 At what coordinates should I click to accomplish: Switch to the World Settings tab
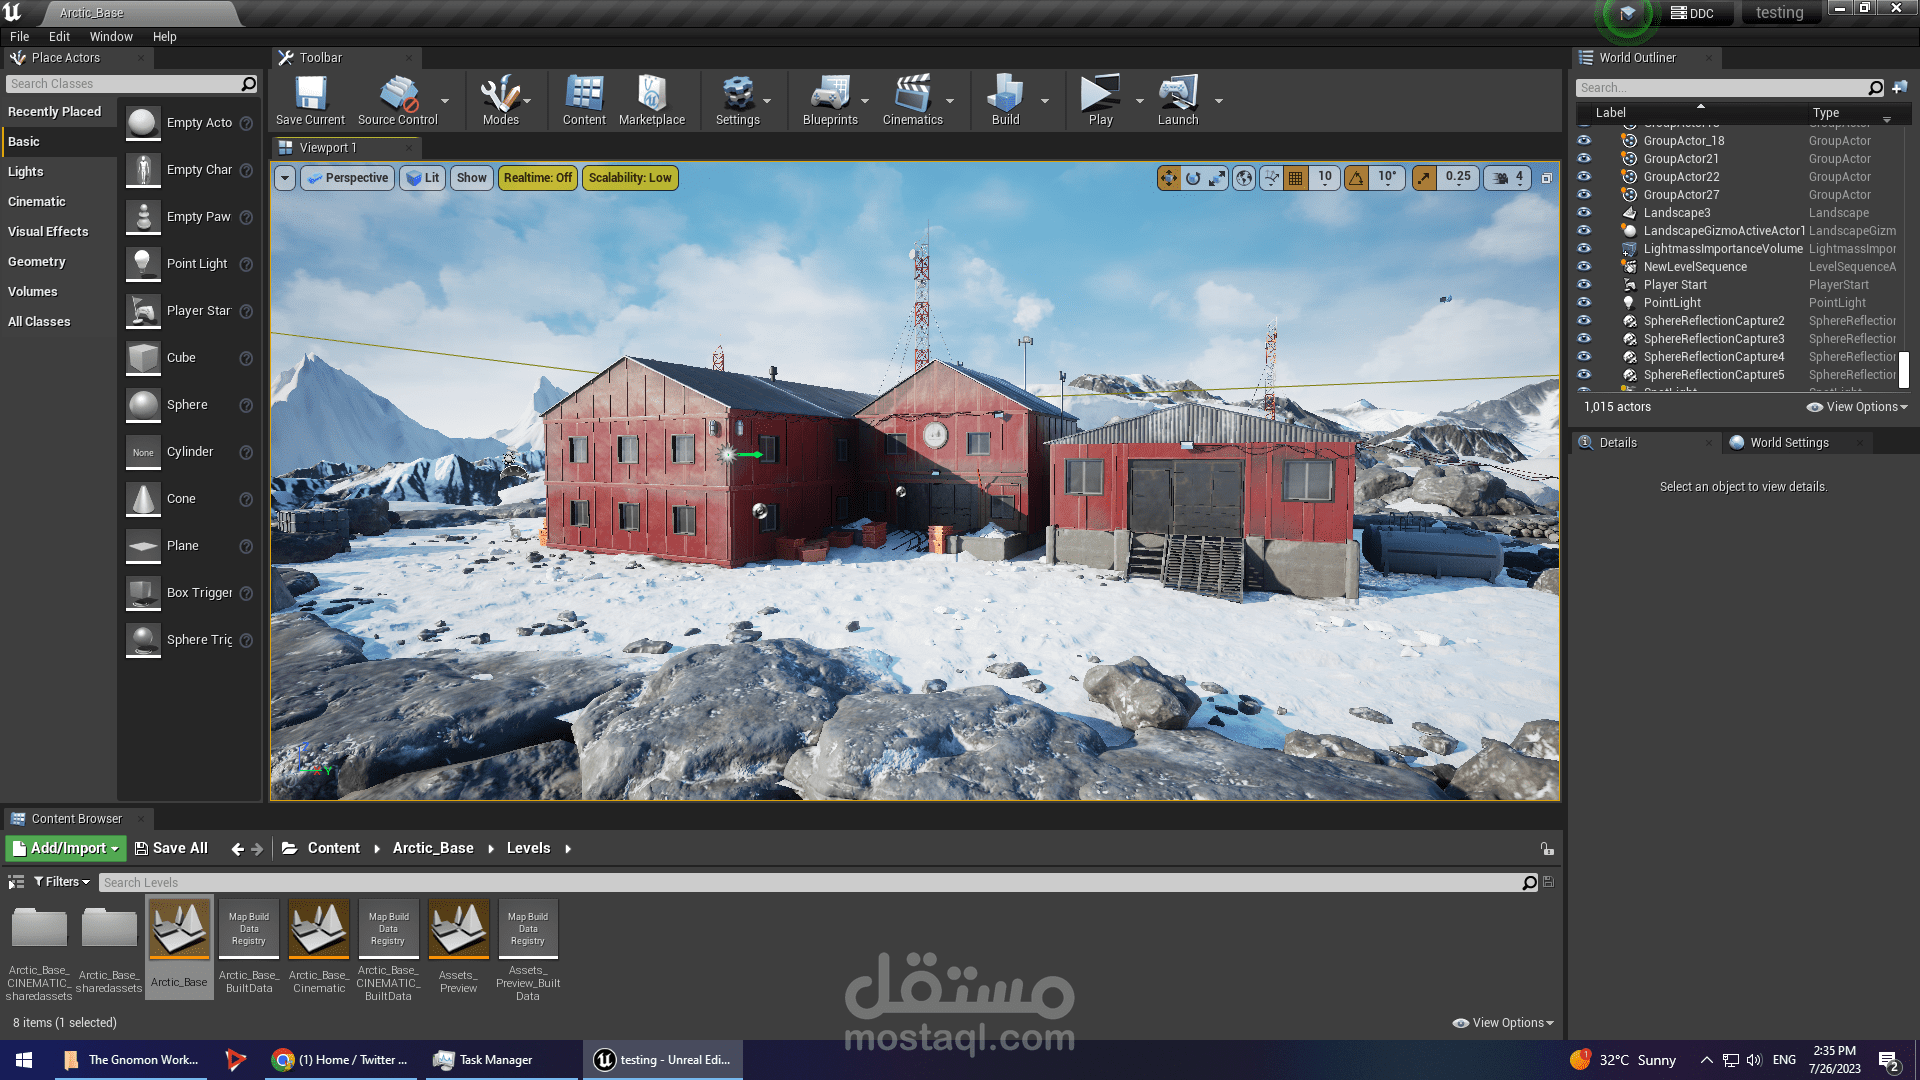point(1788,443)
